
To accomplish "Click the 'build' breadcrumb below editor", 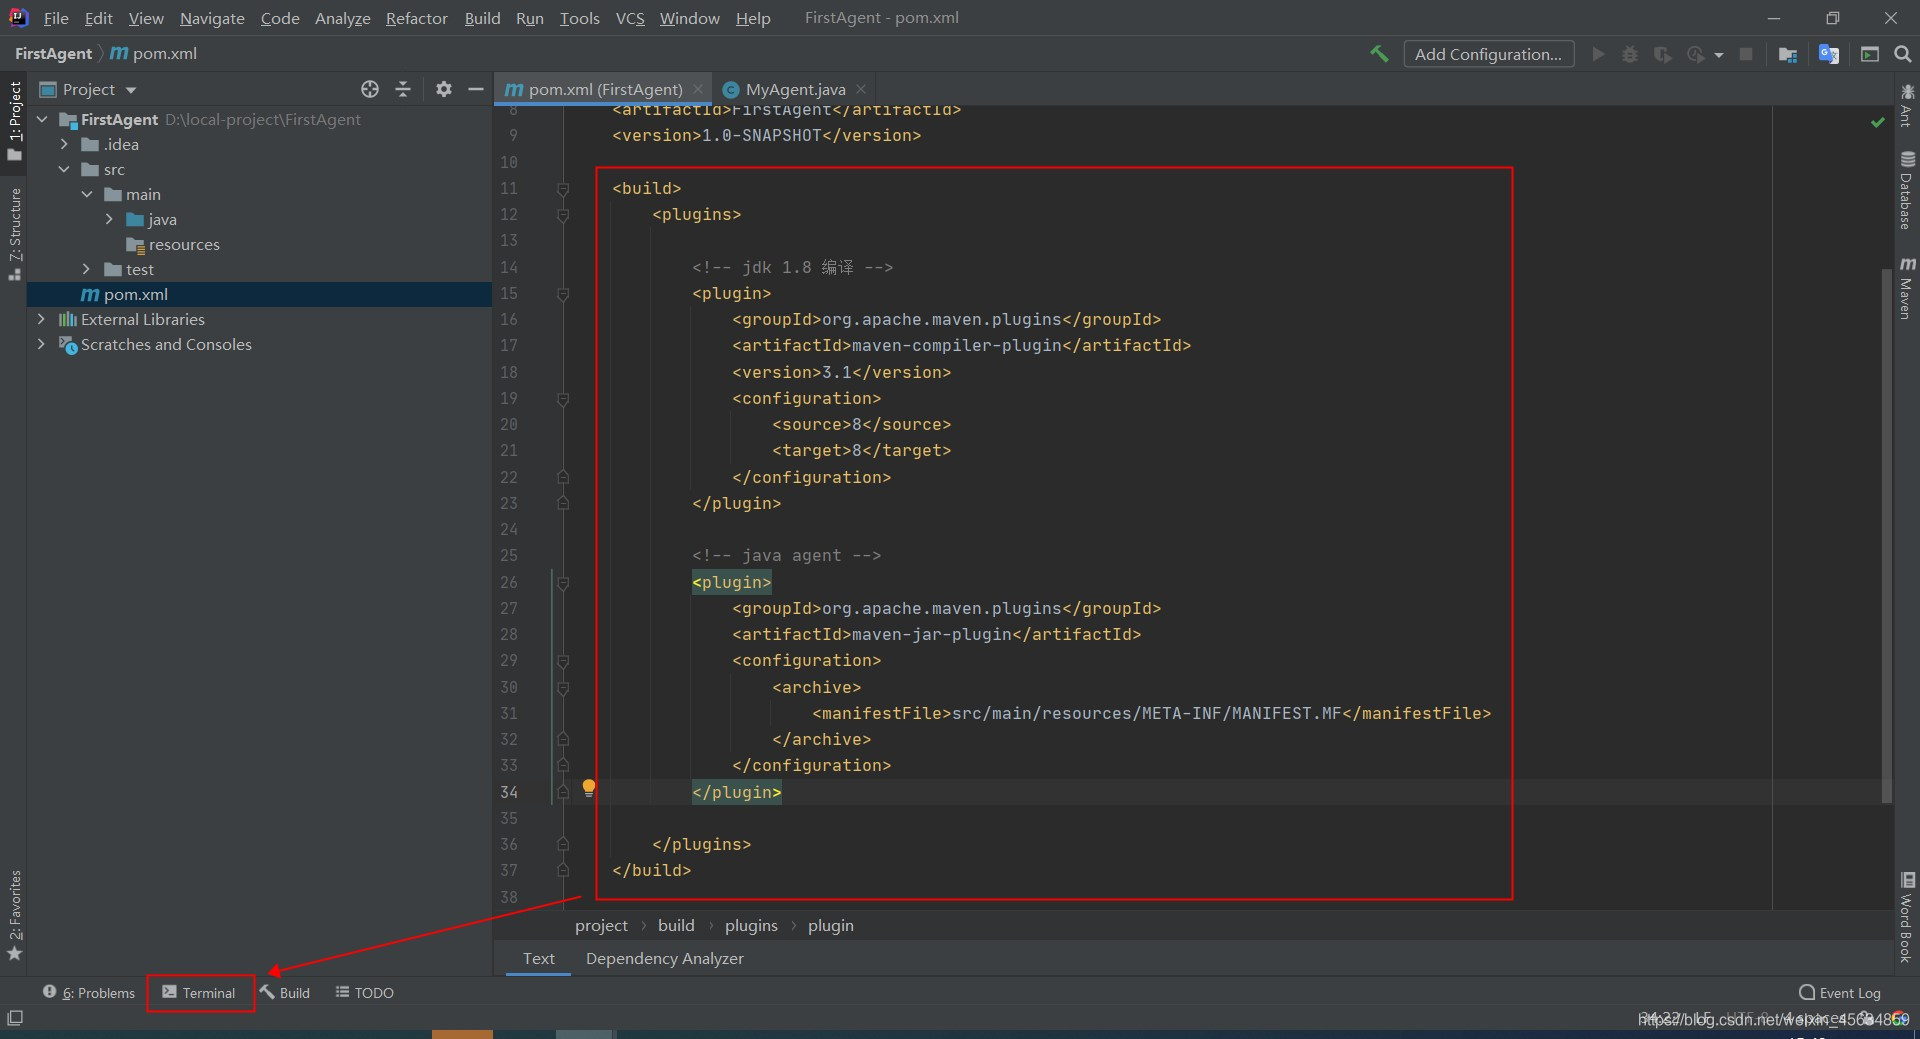I will (x=676, y=925).
